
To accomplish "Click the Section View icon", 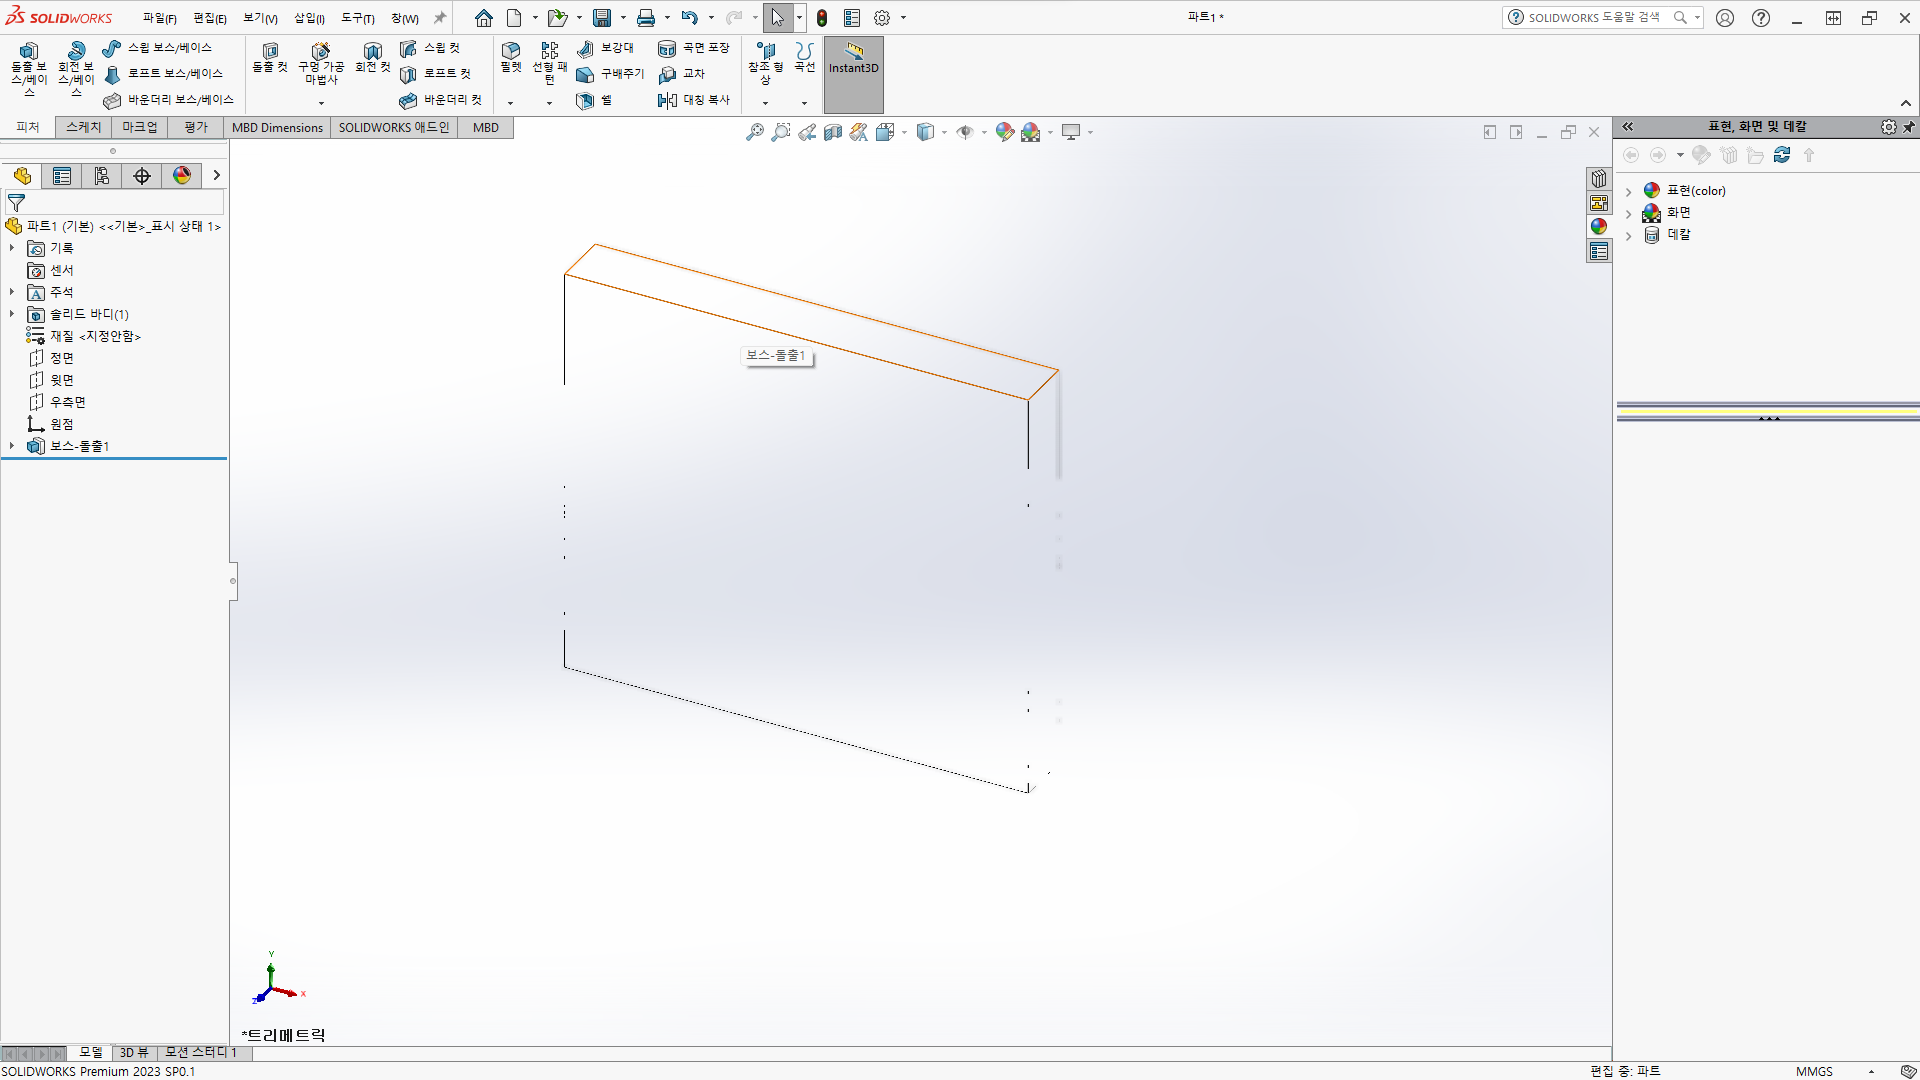I will click(x=833, y=132).
